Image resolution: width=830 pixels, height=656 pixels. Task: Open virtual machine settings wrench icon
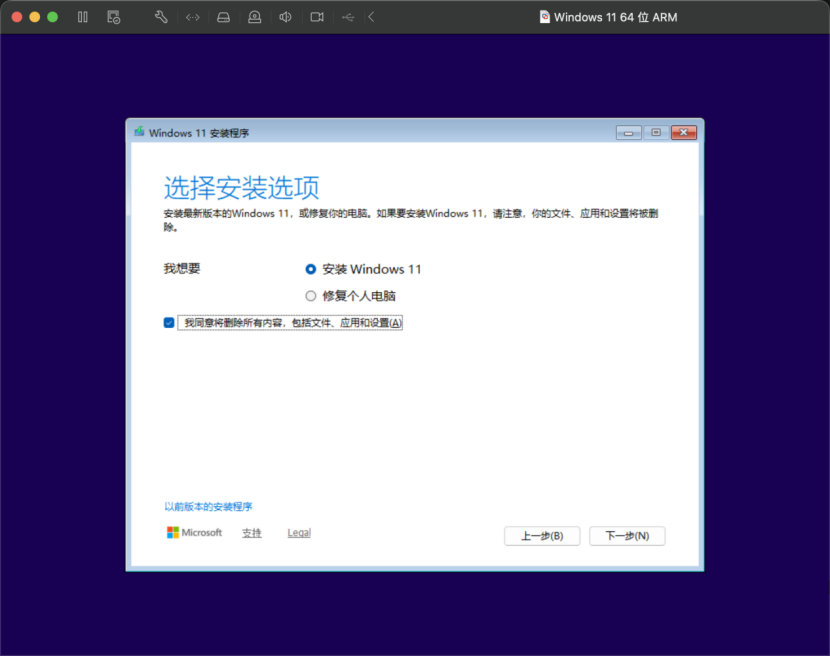pyautogui.click(x=161, y=17)
